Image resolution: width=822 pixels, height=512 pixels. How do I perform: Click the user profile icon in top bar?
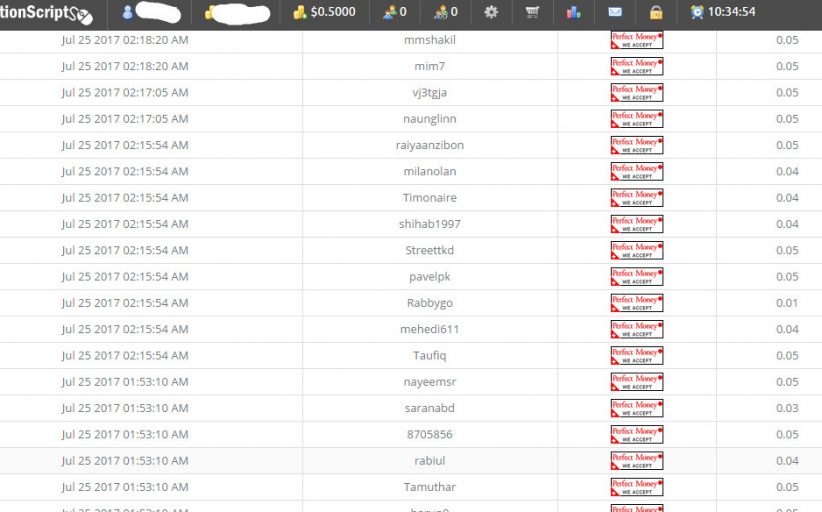point(128,13)
